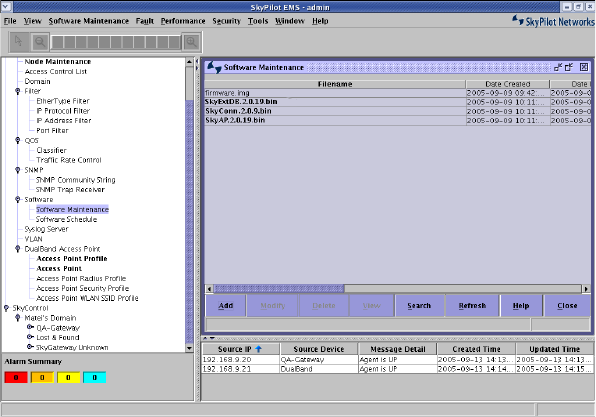Click the tree scrollbar down arrow
The image size is (596, 417).
(189, 348)
